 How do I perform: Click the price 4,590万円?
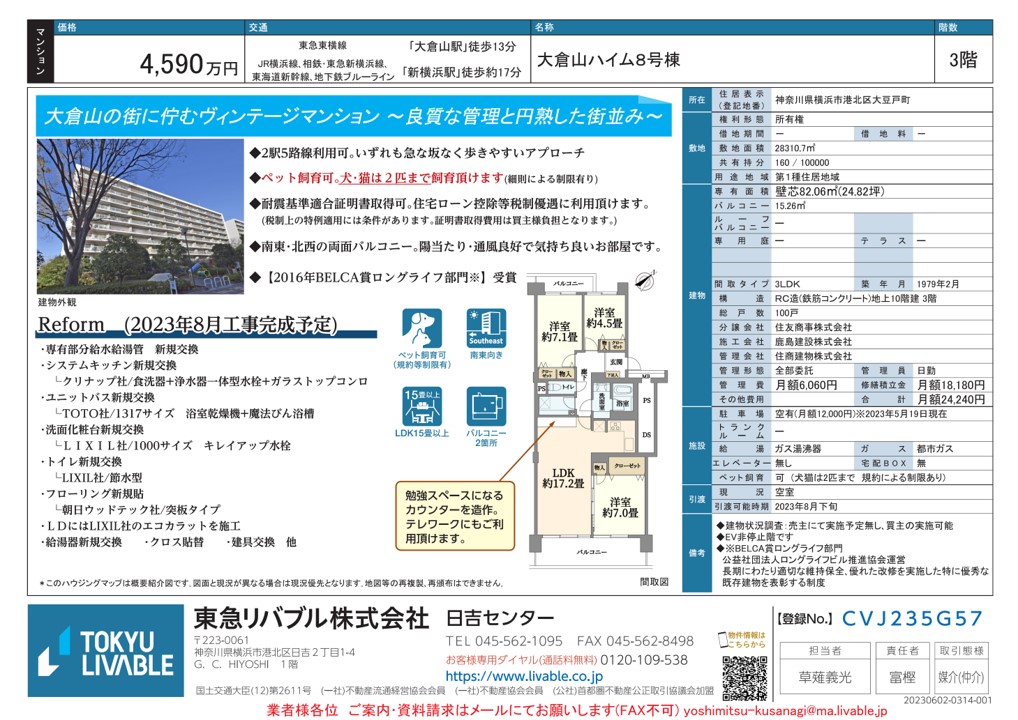coord(189,66)
